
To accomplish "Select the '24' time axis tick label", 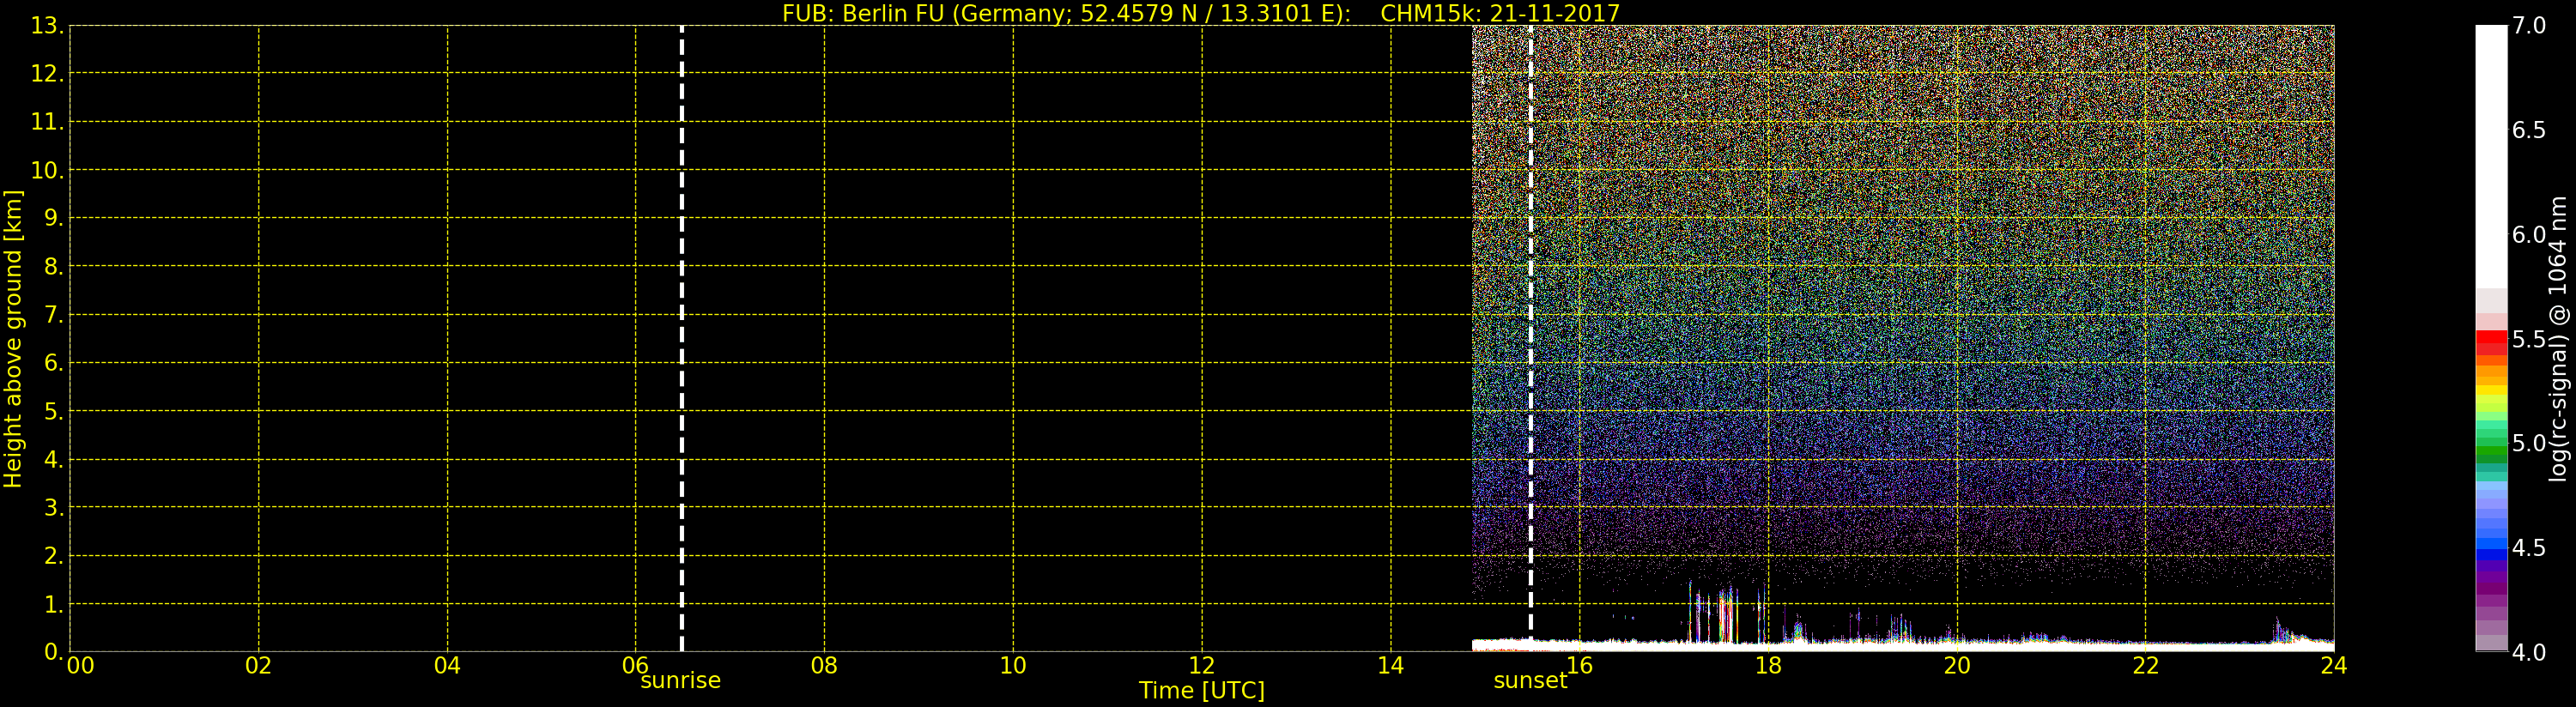I will pos(2334,666).
